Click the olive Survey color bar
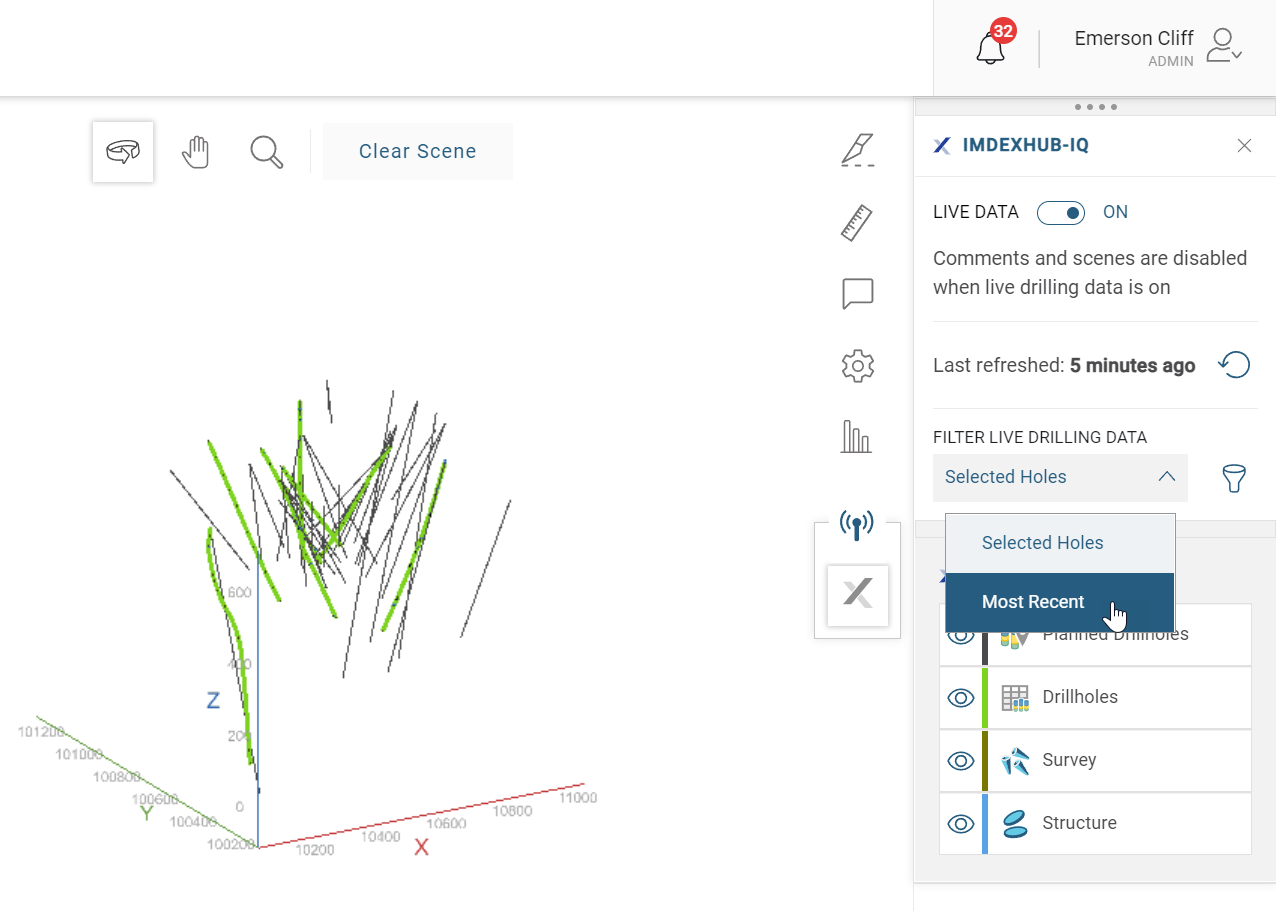The image size is (1276, 911). tap(985, 761)
